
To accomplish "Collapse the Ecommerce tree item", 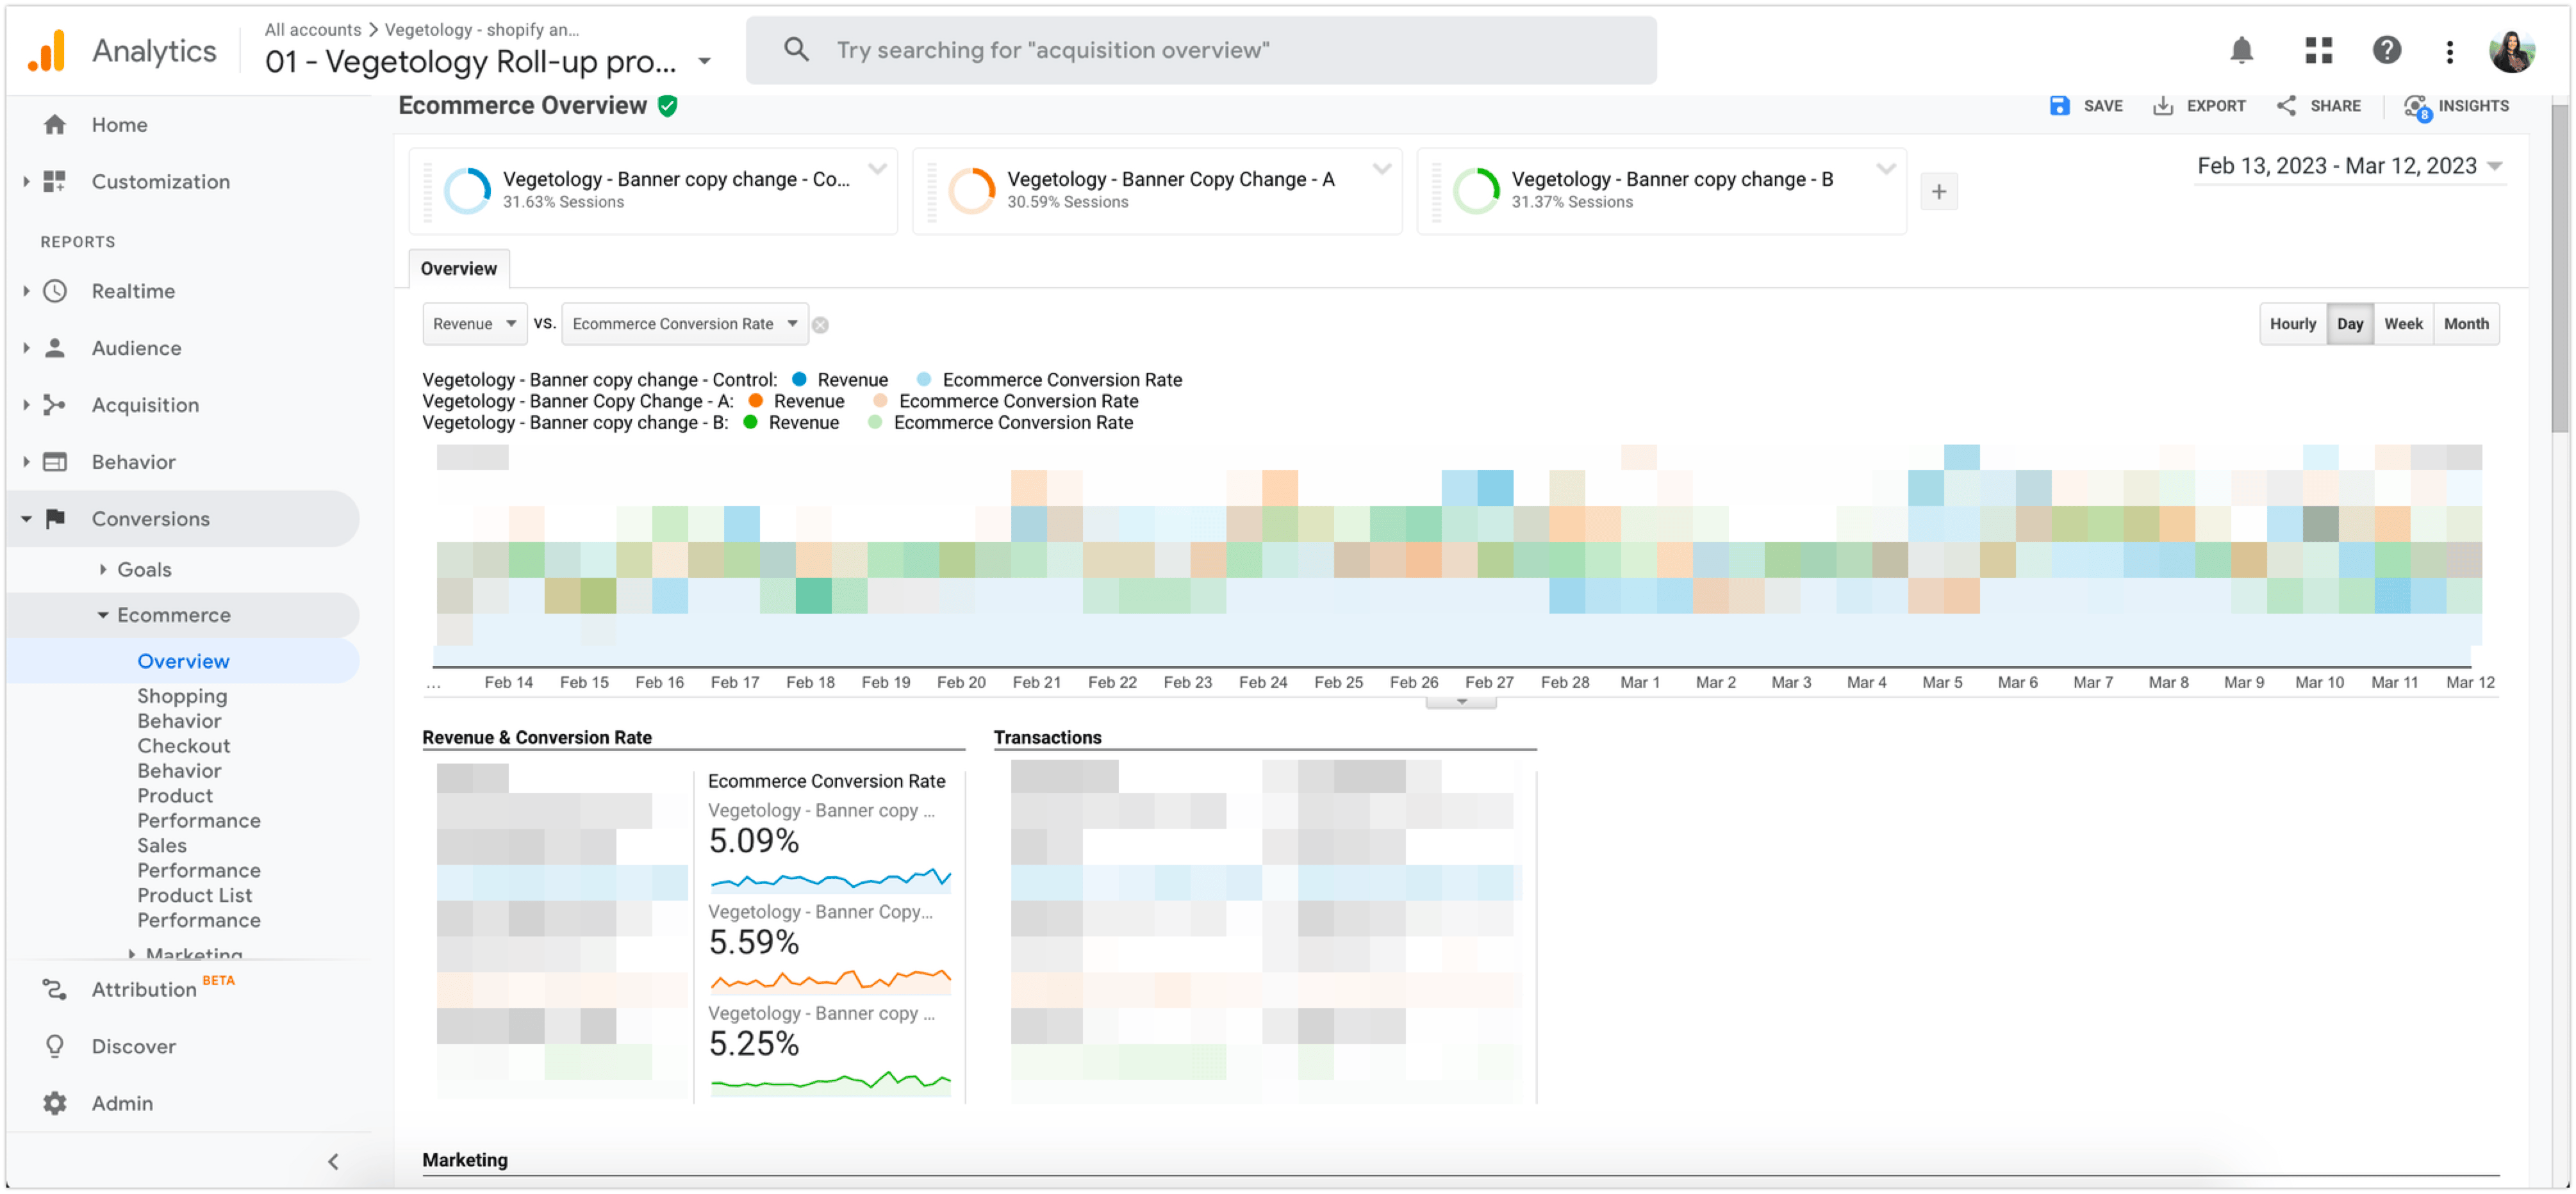I will [x=102, y=615].
